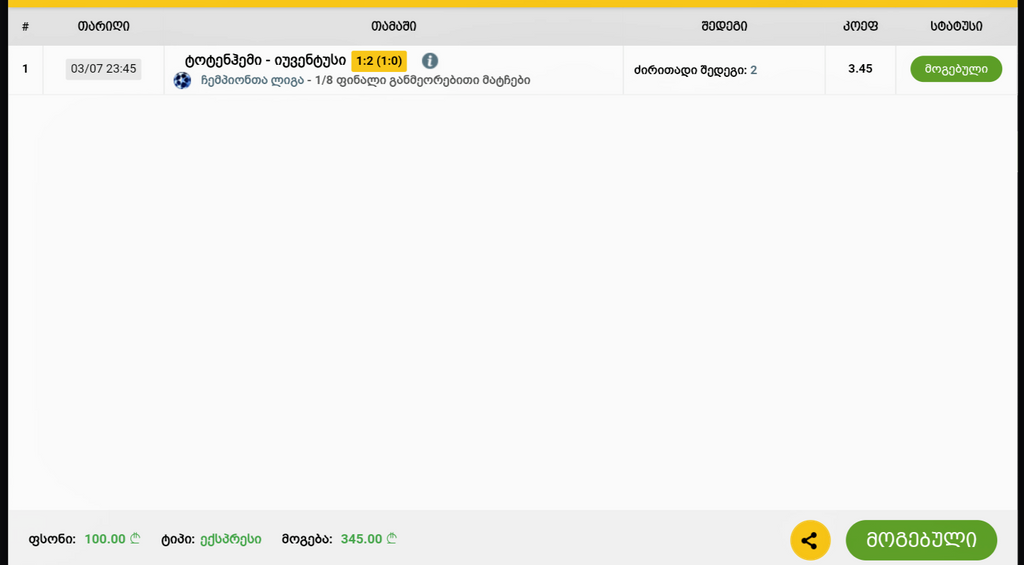Click the კოეფ column header

pos(860,26)
